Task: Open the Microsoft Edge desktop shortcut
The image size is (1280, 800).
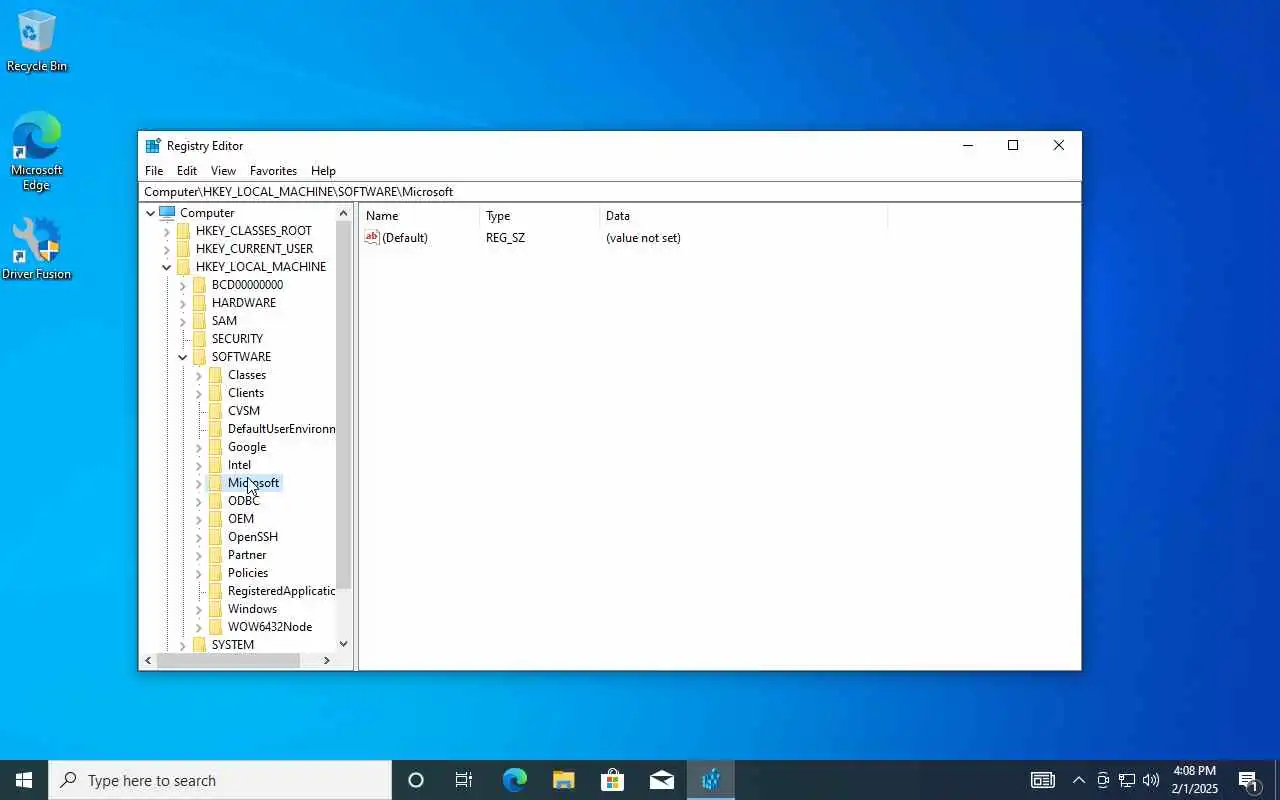Action: tap(36, 151)
